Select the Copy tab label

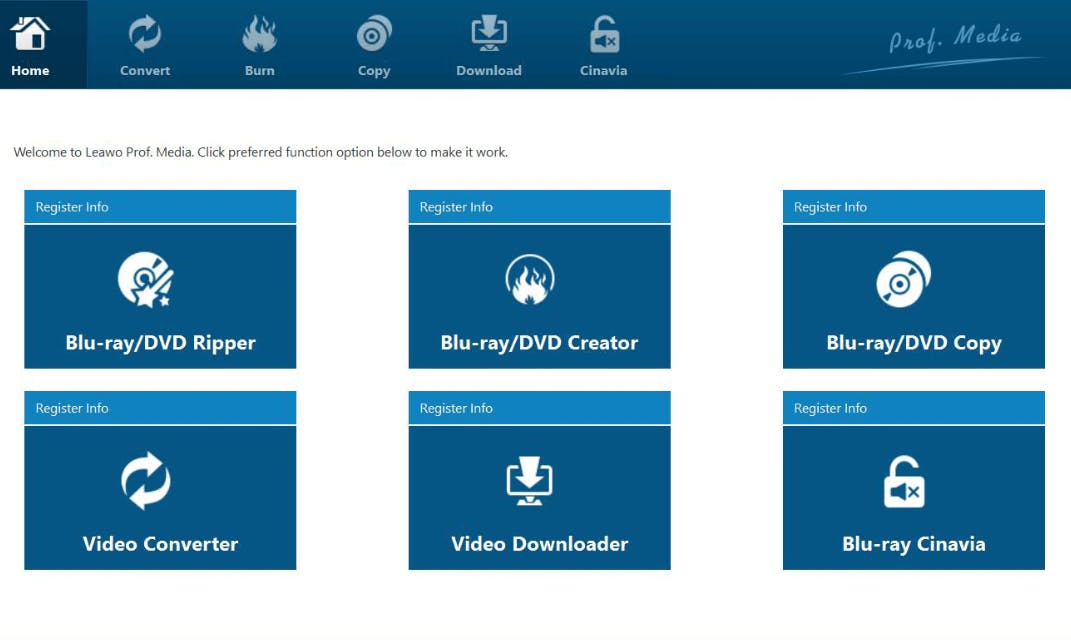[374, 71]
